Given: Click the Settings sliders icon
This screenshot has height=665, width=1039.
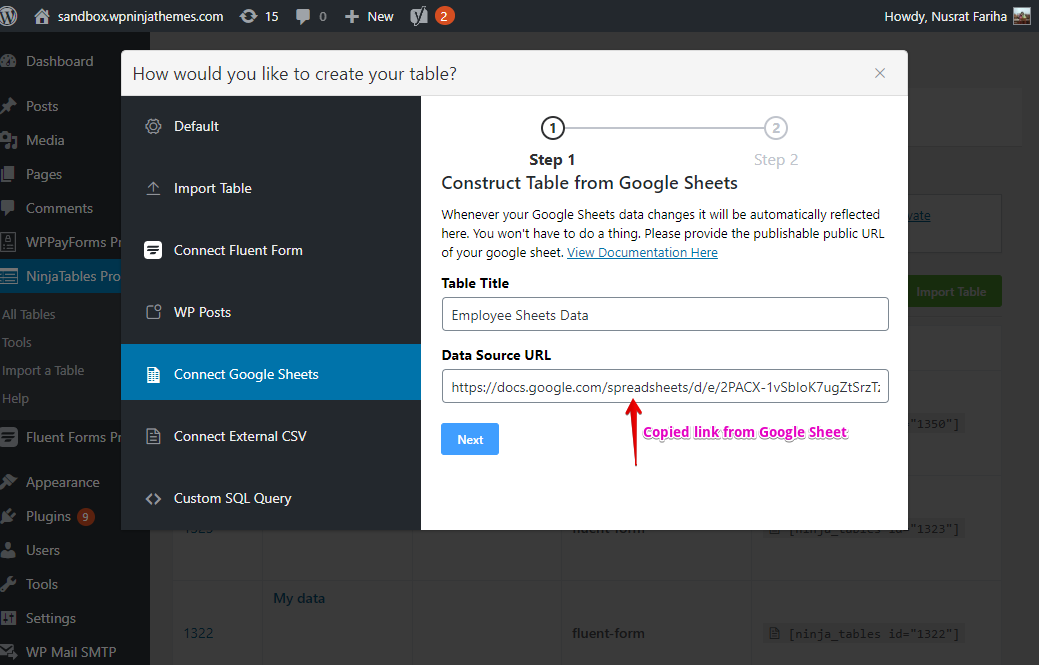Looking at the screenshot, I should pyautogui.click(x=8, y=618).
